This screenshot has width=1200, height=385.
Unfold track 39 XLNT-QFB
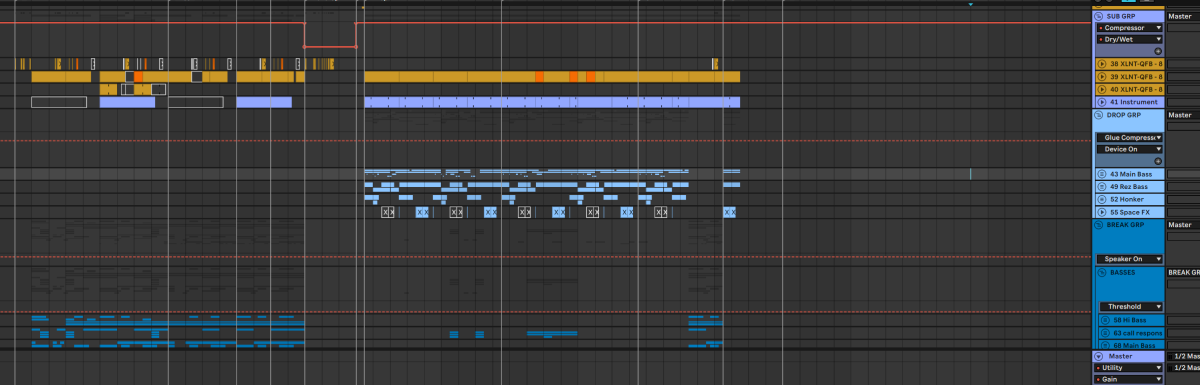coord(1102,76)
